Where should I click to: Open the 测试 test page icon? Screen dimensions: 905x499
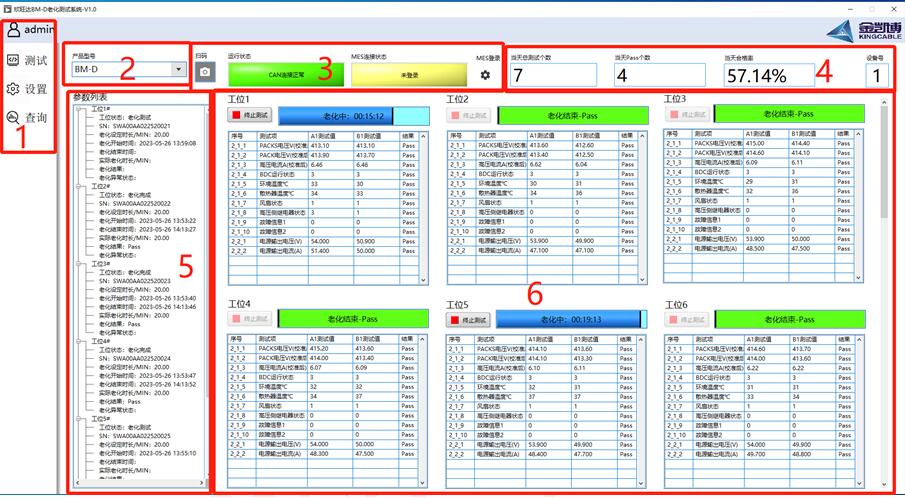[13, 60]
